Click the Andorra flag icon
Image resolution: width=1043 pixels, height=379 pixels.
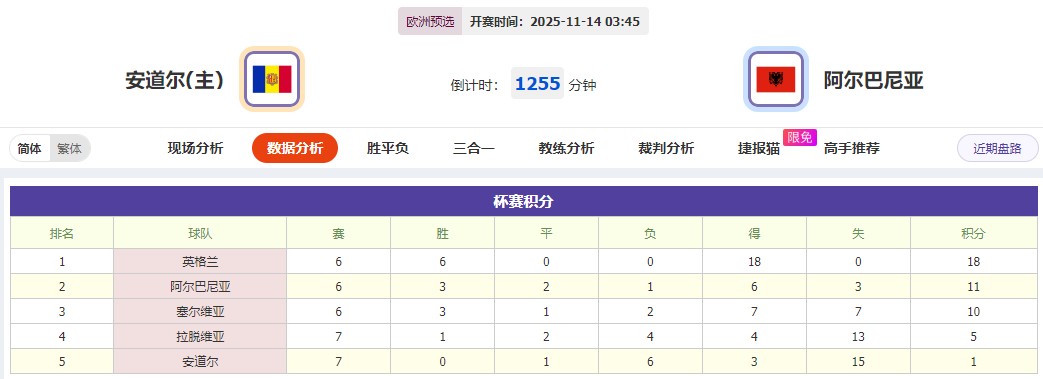272,79
